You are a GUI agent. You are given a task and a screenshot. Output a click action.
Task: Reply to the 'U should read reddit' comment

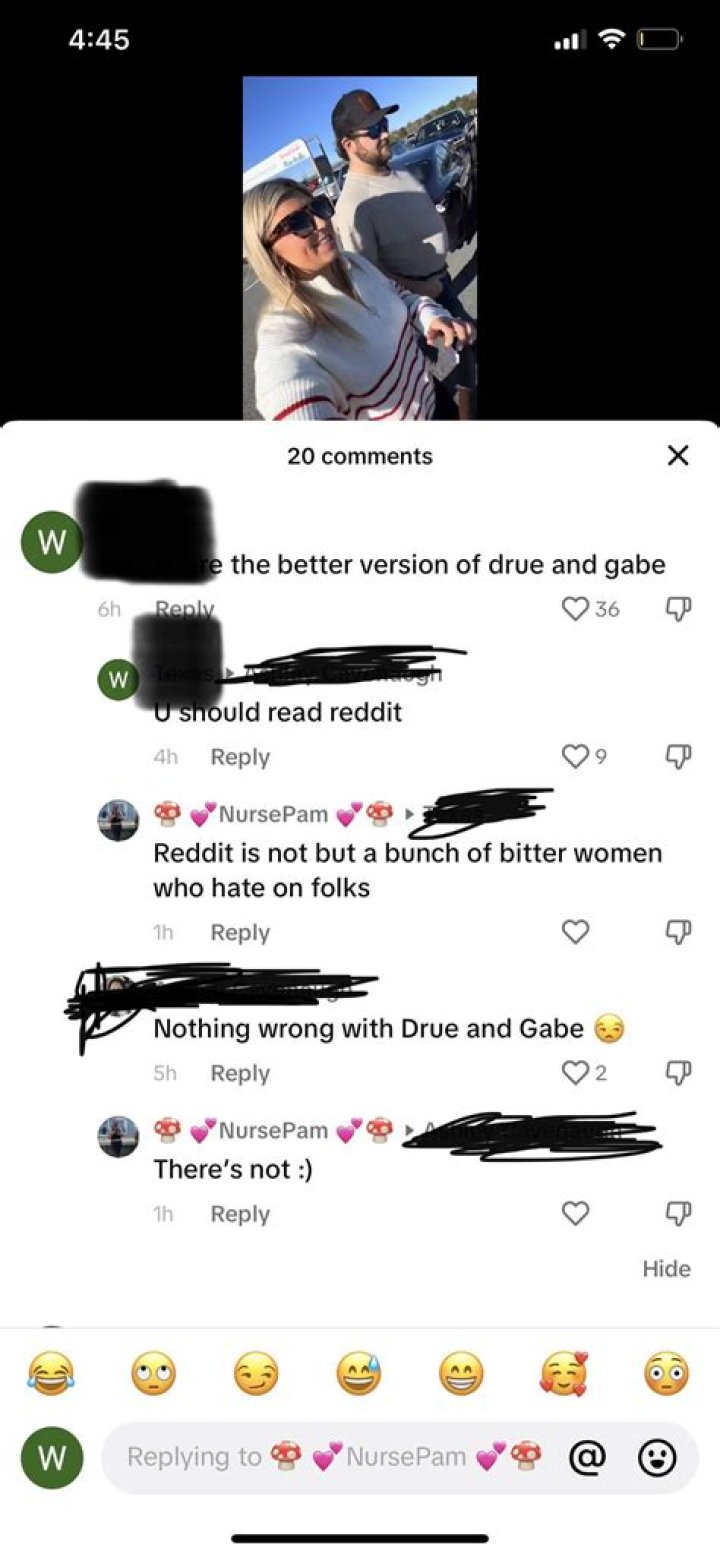(240, 757)
